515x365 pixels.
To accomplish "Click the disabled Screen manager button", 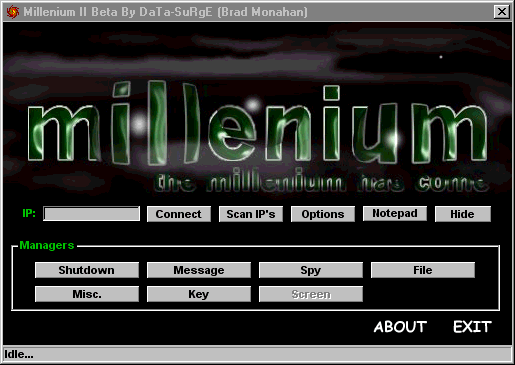I will (311, 294).
